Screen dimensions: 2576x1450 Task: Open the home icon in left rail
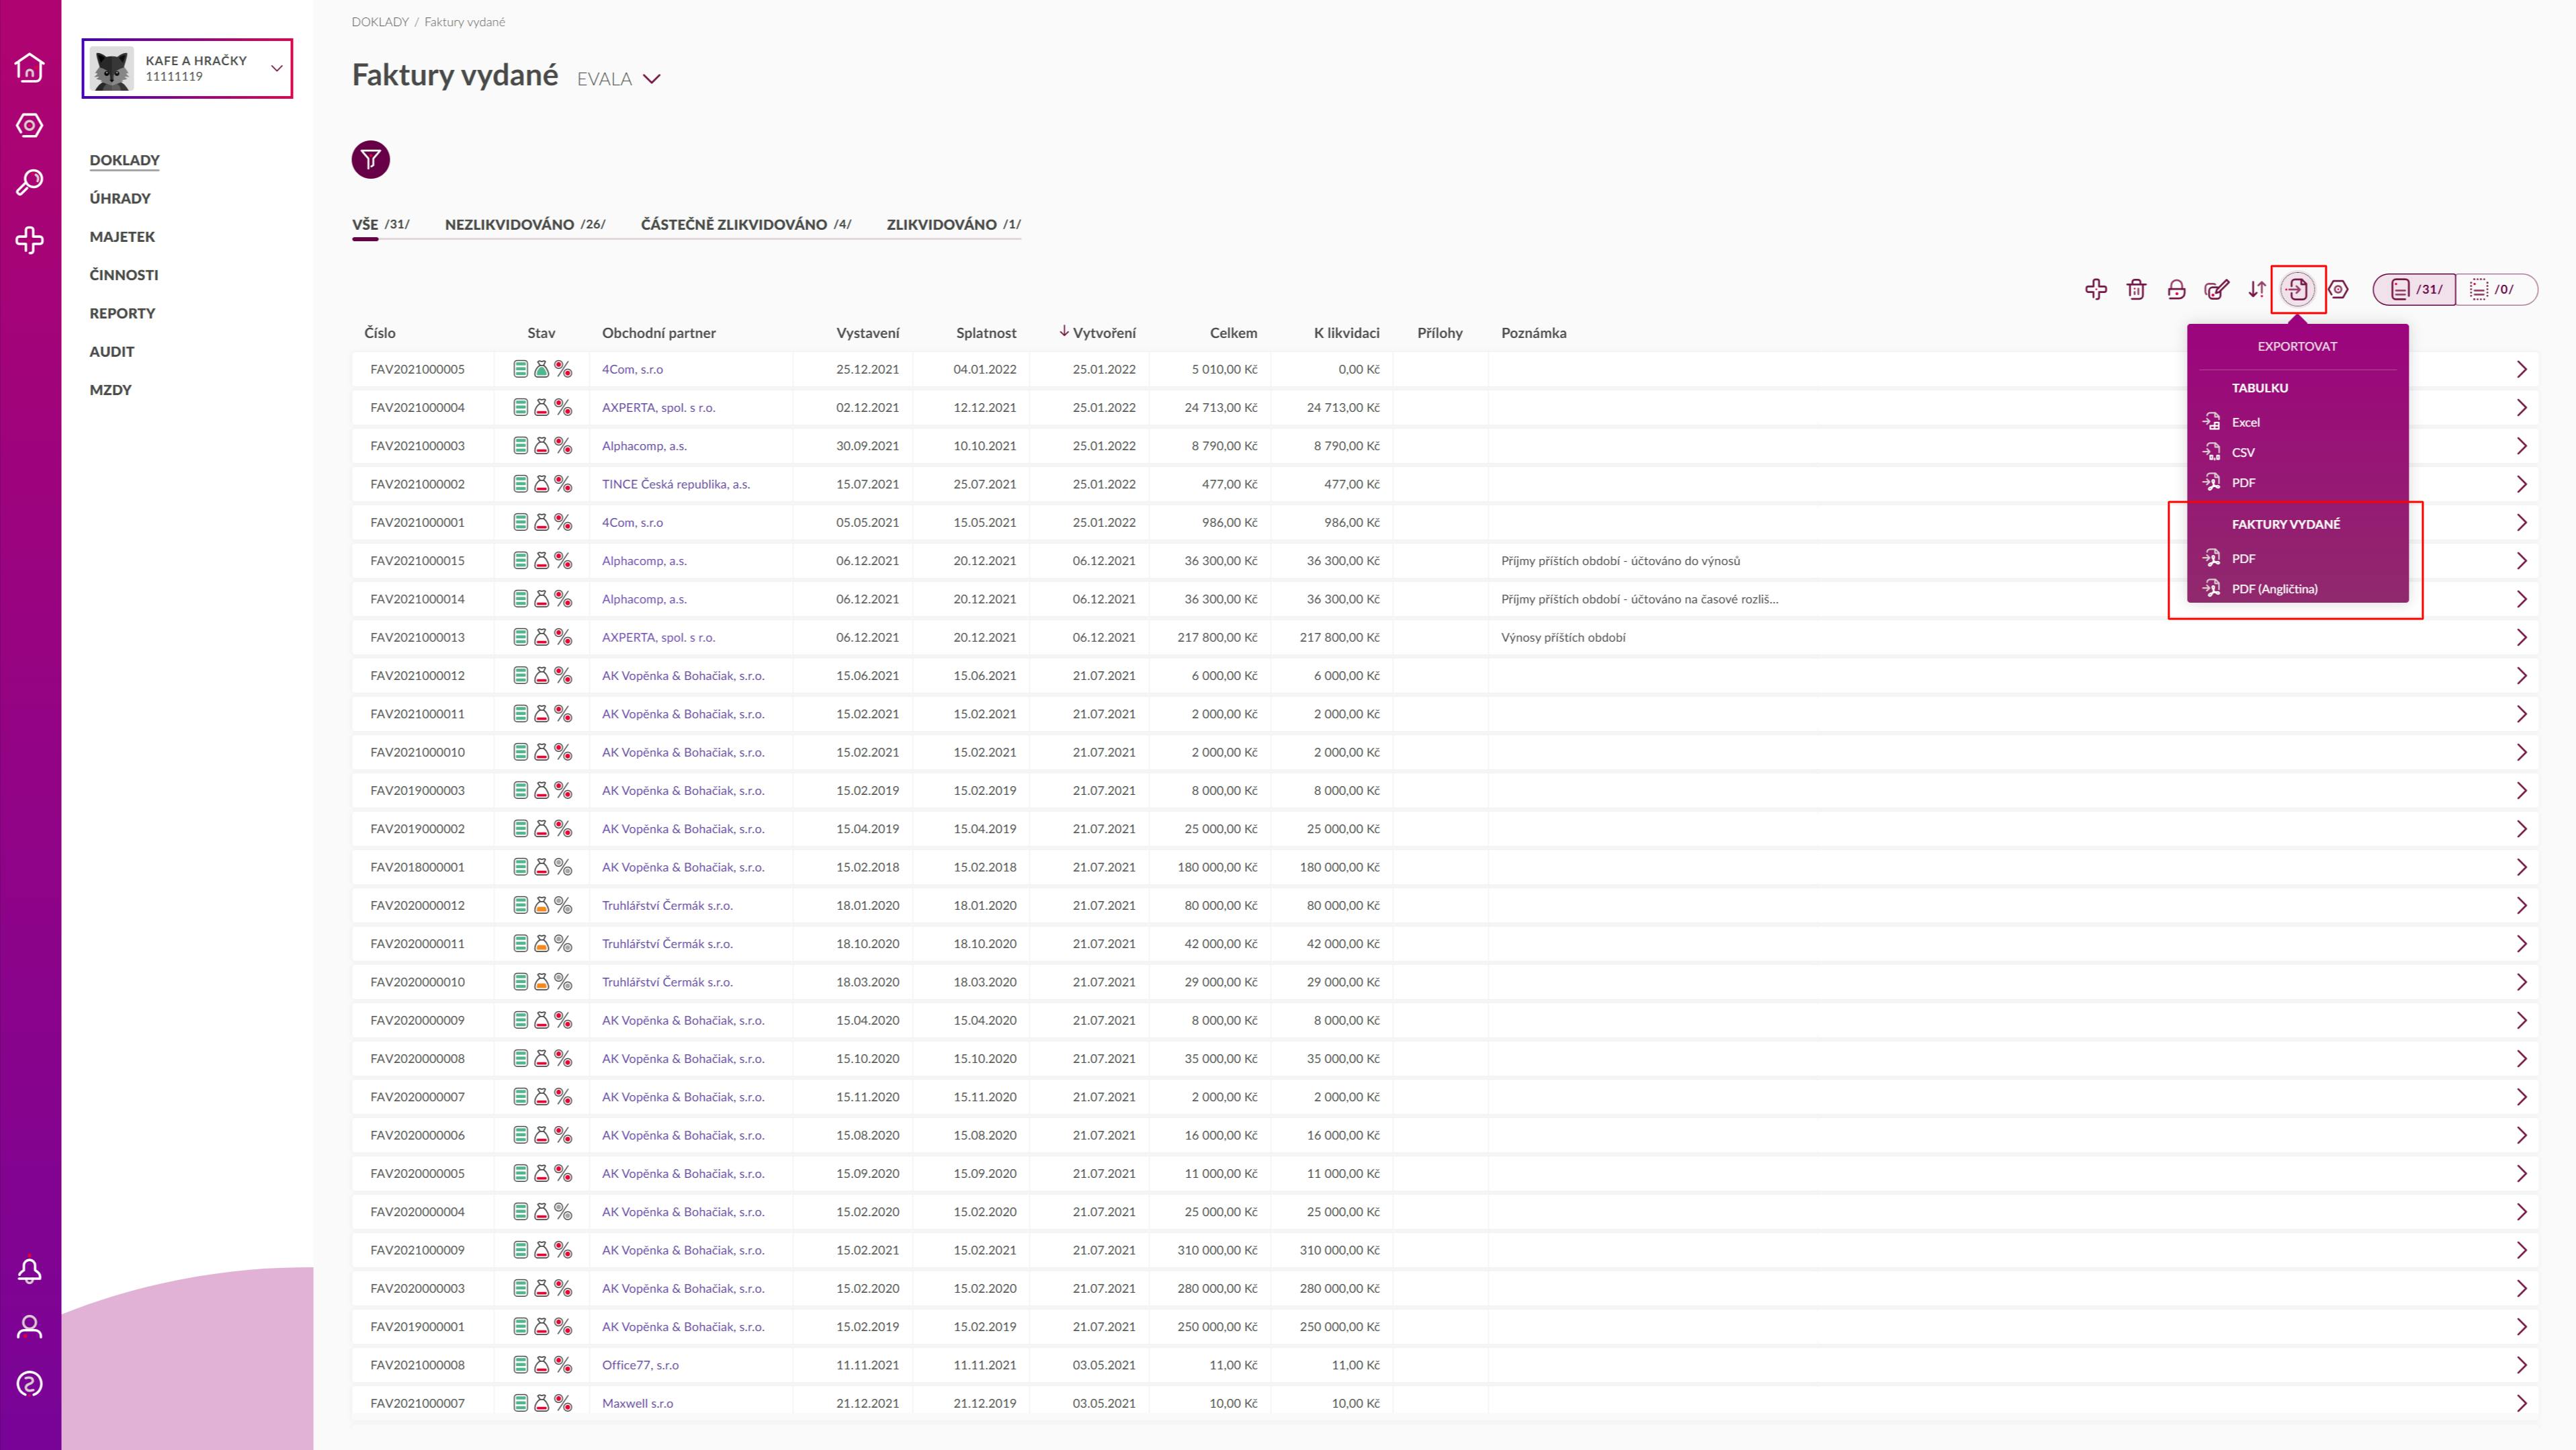[x=30, y=67]
